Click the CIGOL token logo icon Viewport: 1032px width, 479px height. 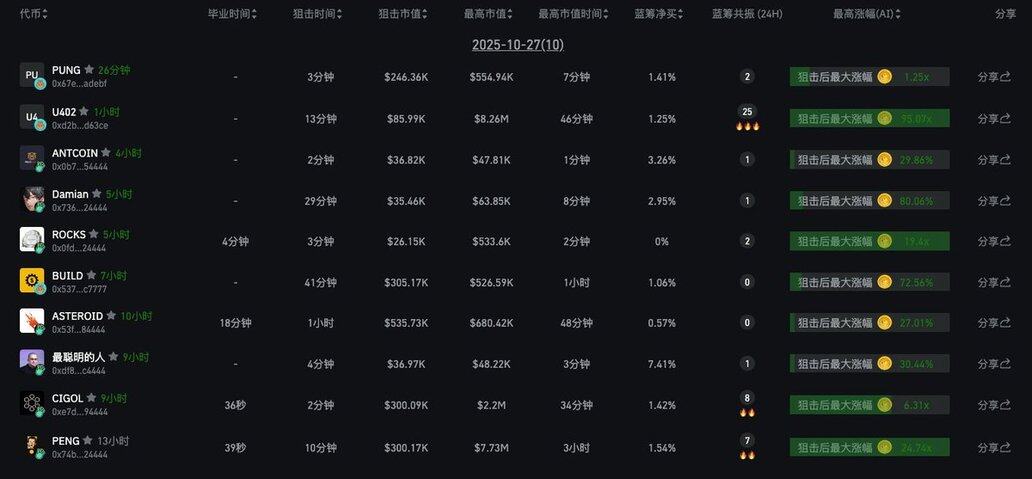coord(32,403)
